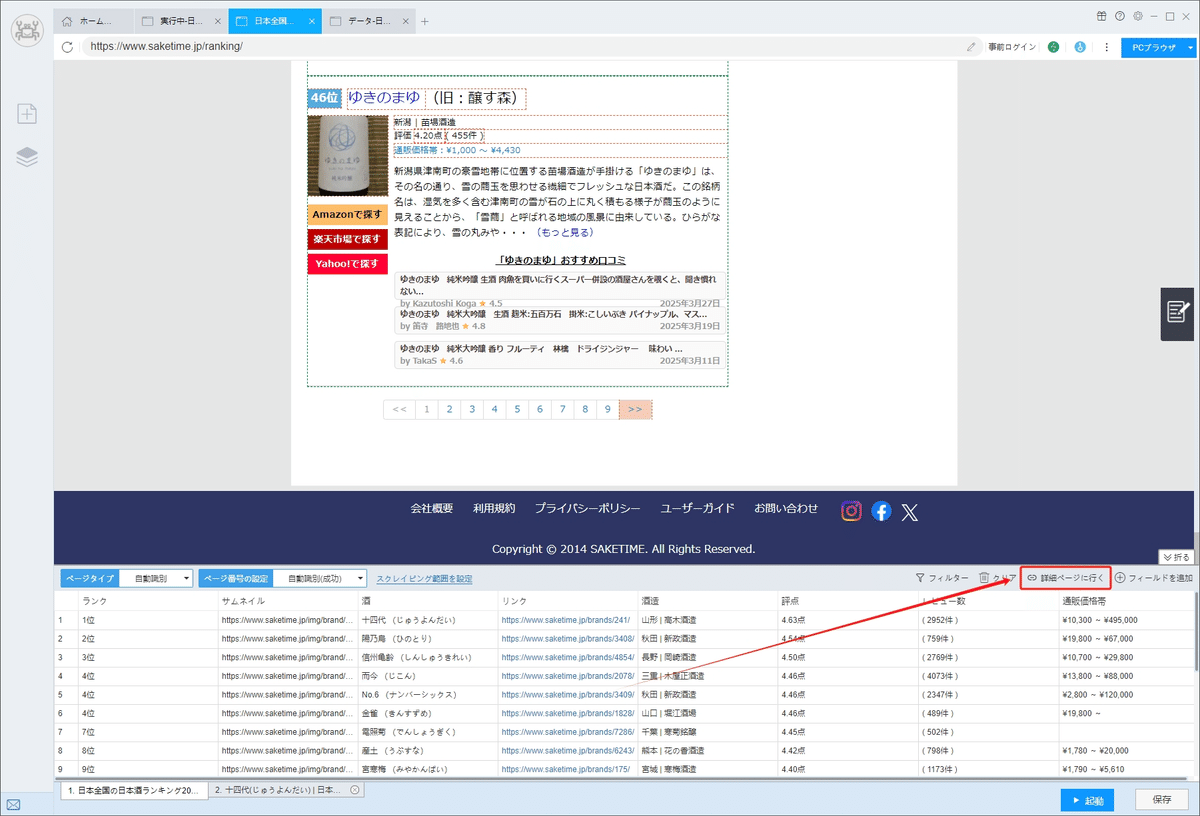Click フィールドを追加 add field button
Screen dimensions: 1200x816
pos(1154,578)
